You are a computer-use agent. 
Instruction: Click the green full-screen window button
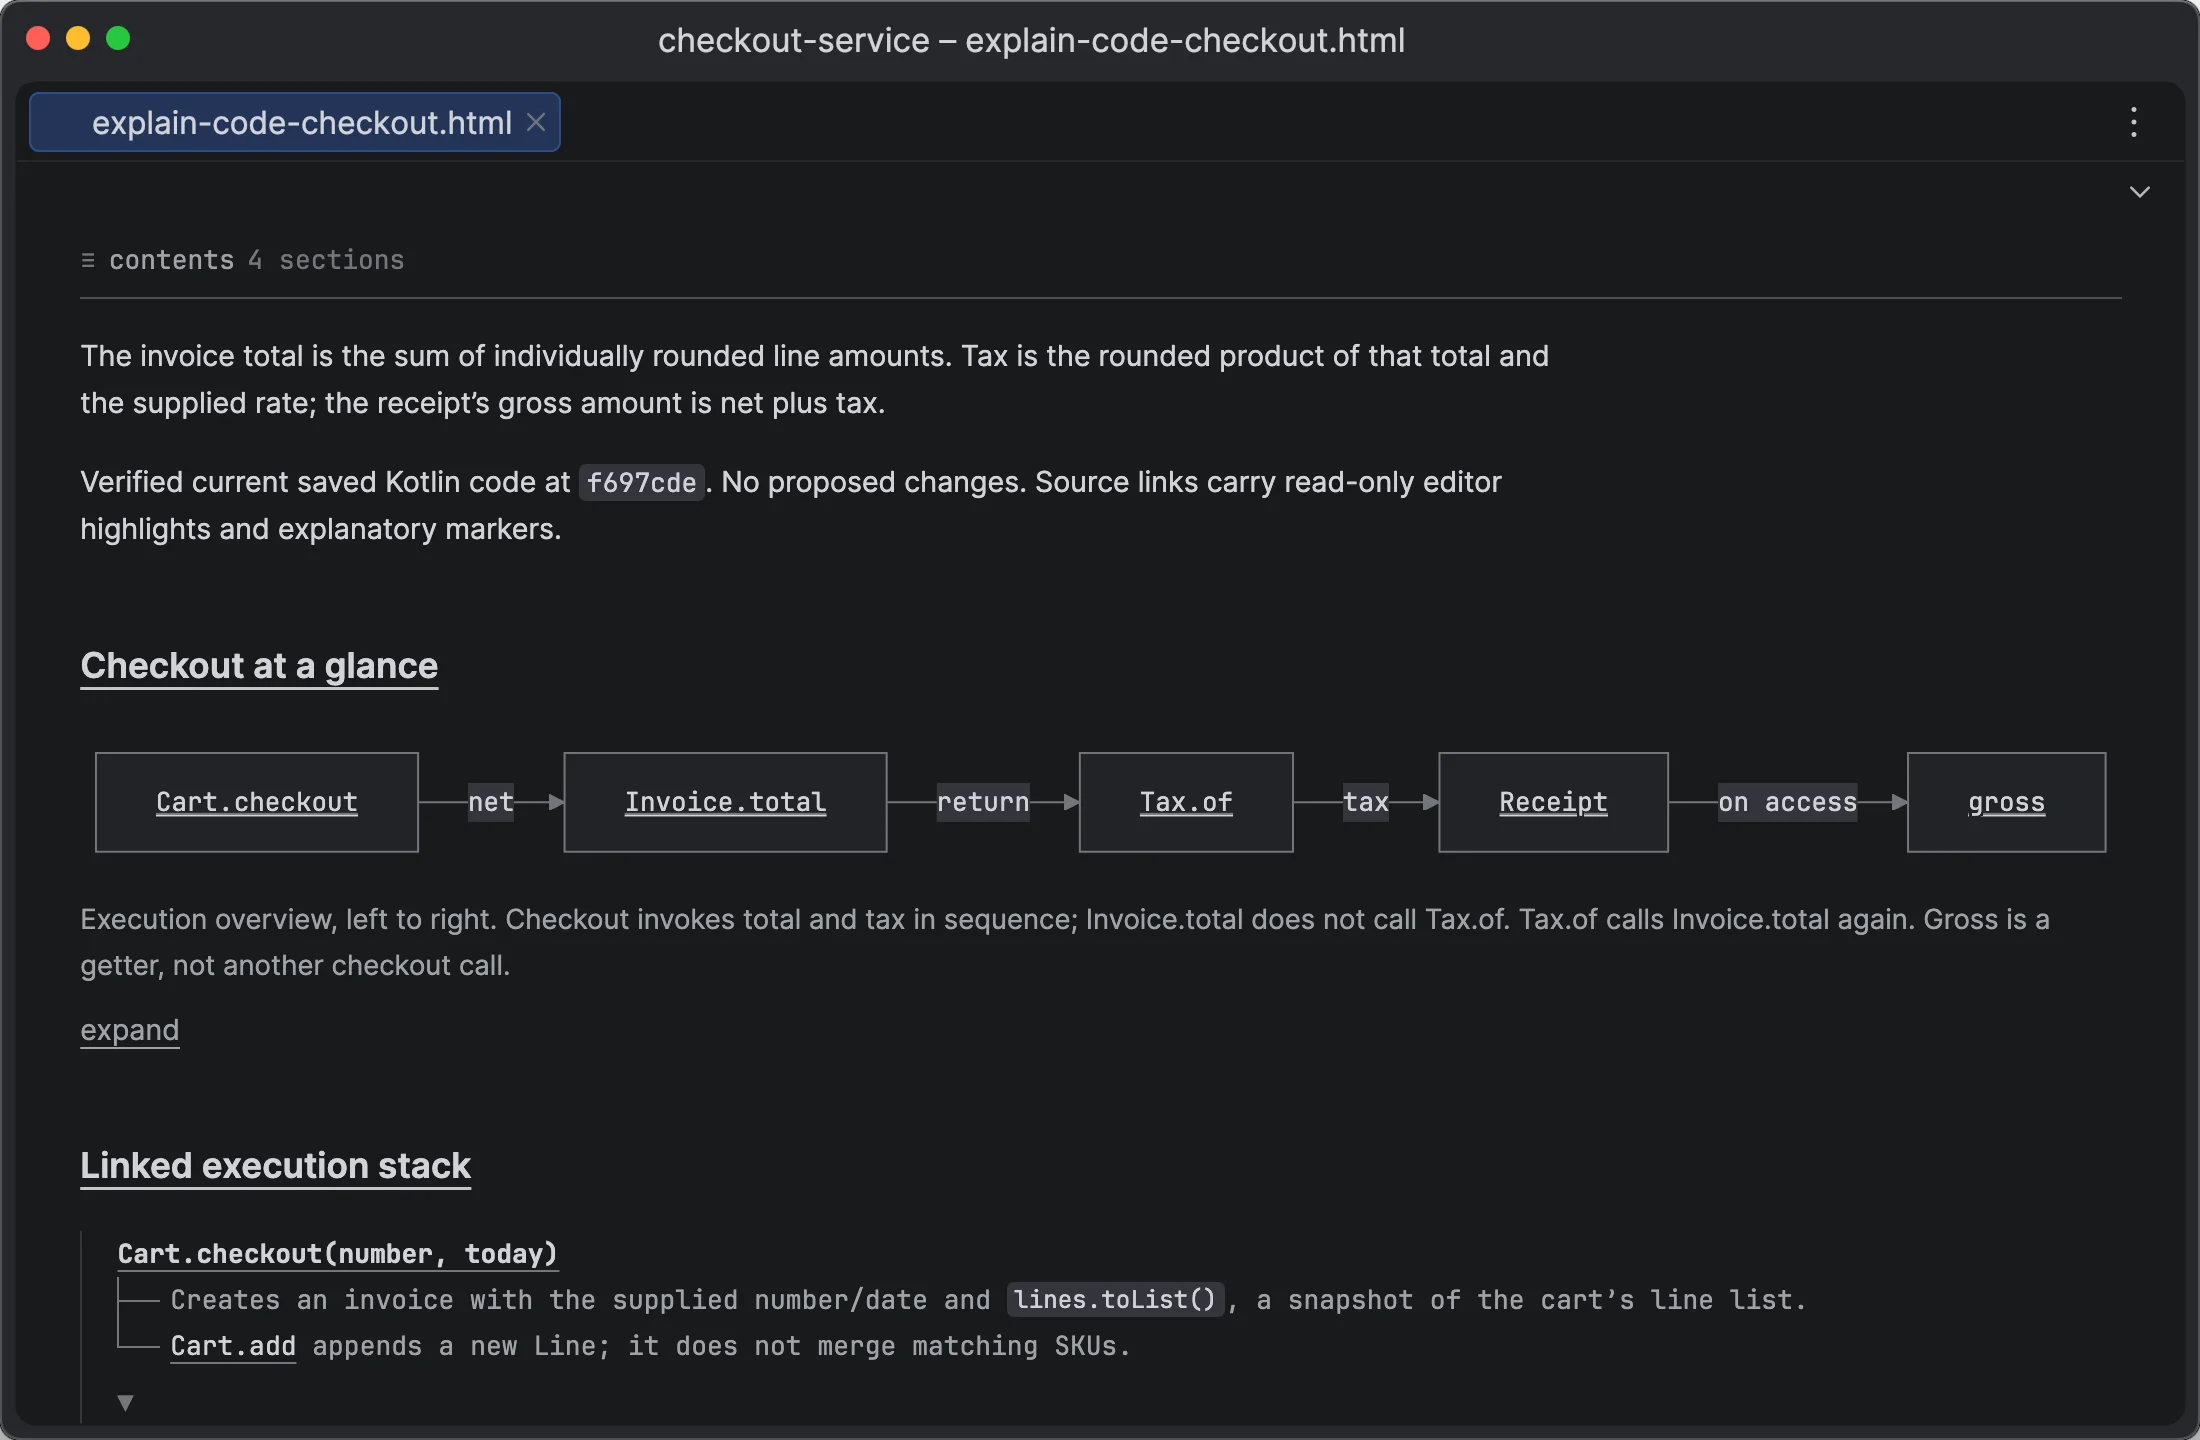click(x=118, y=38)
